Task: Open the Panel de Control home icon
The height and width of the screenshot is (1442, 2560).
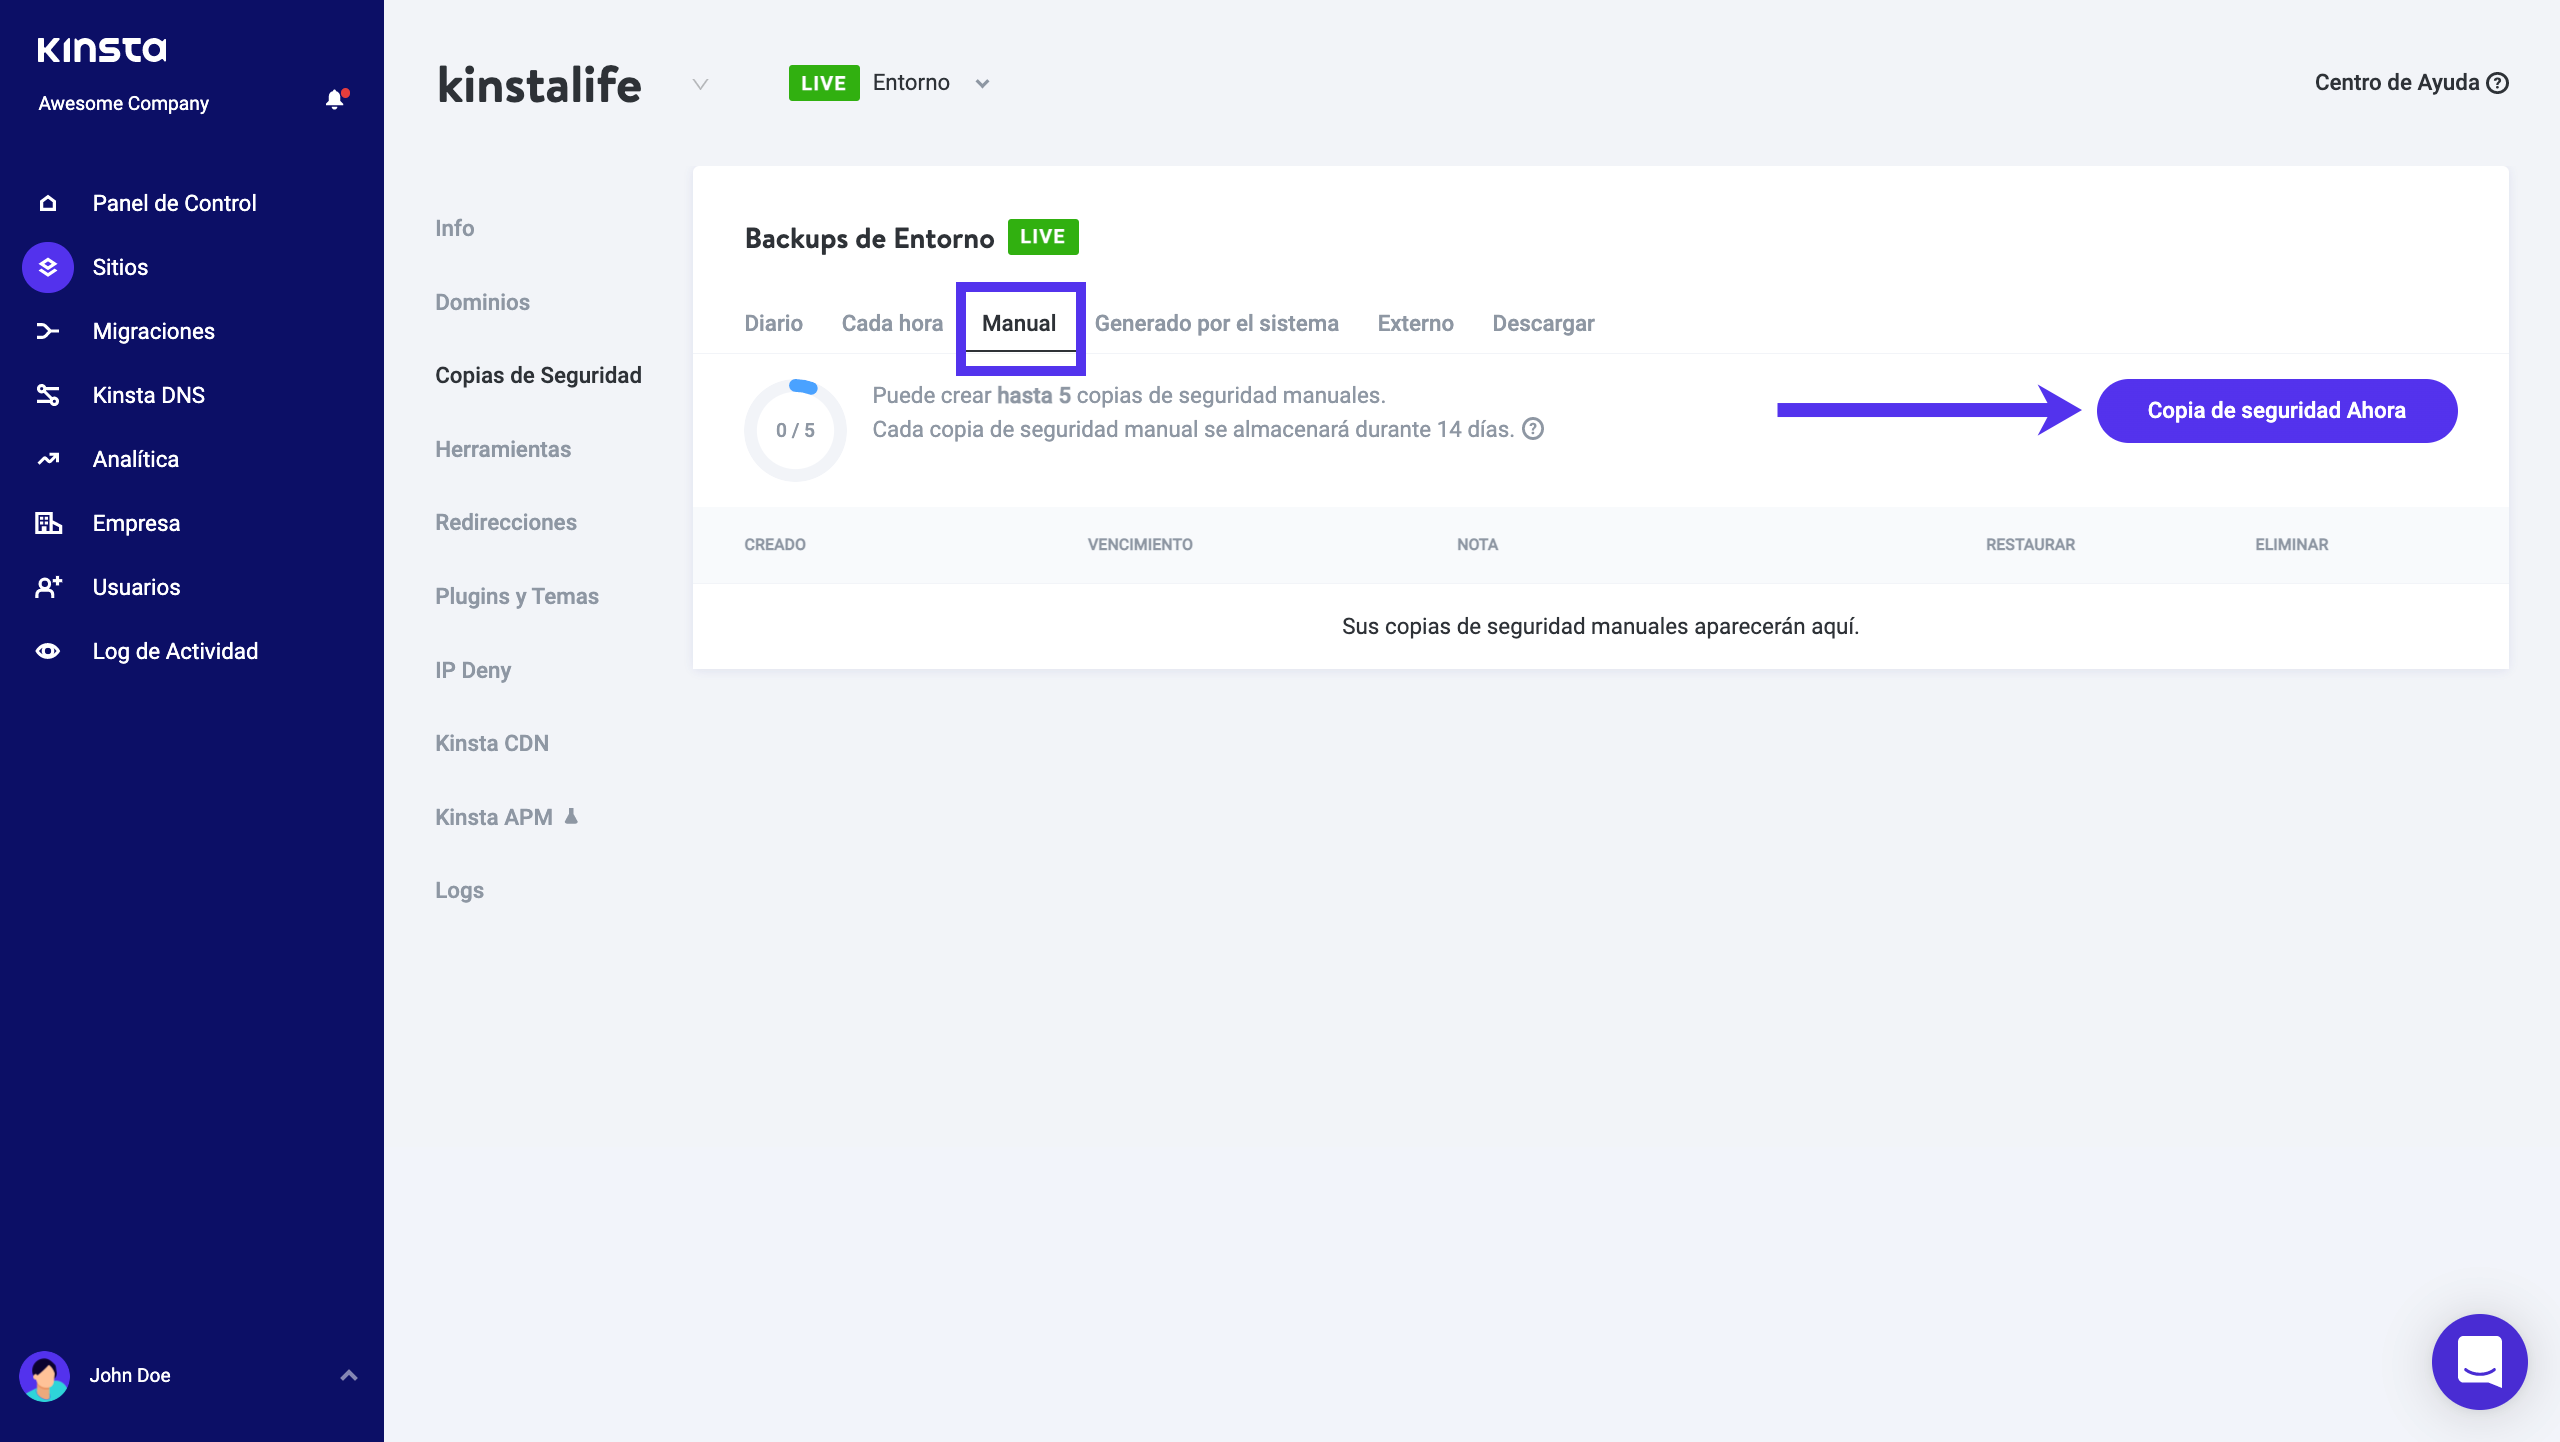Action: 48,204
